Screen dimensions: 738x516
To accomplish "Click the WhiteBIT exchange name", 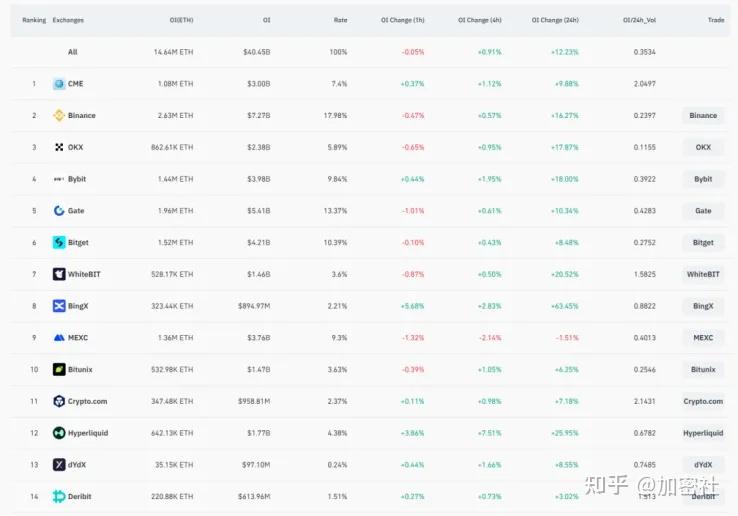I will pyautogui.click(x=84, y=274).
